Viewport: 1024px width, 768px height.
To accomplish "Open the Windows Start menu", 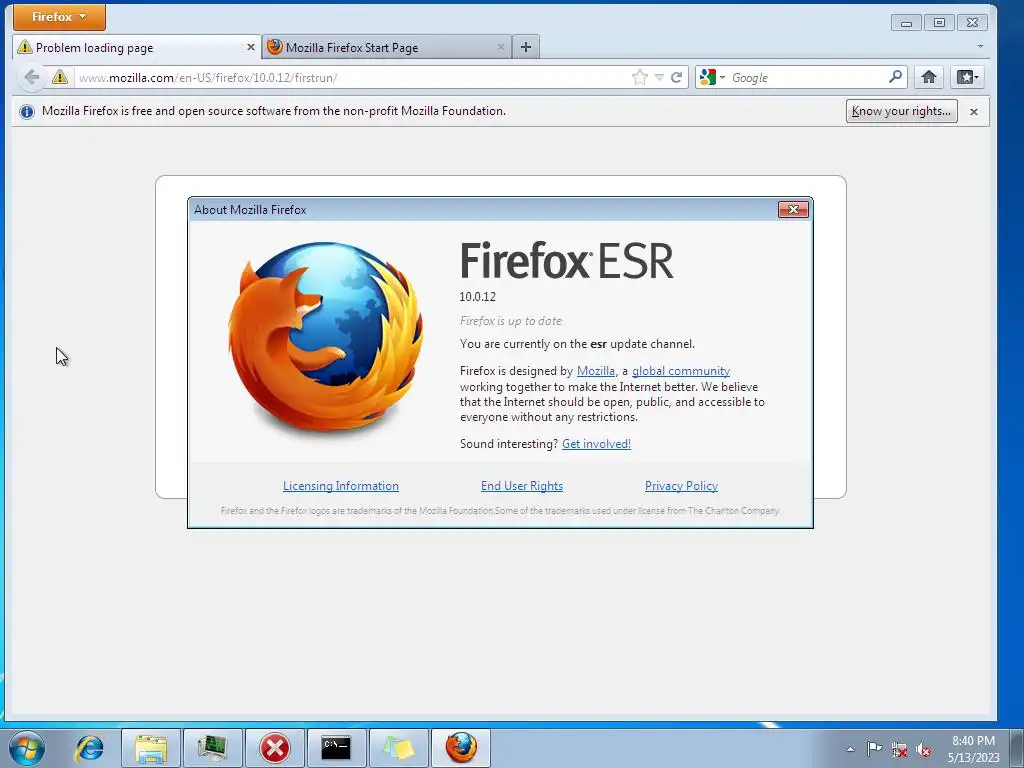I will point(27,748).
